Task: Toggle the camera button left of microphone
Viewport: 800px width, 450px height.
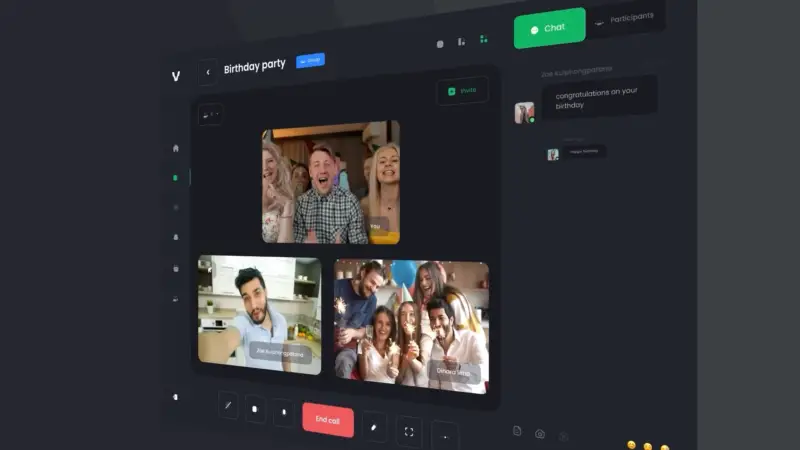Action: pos(256,408)
